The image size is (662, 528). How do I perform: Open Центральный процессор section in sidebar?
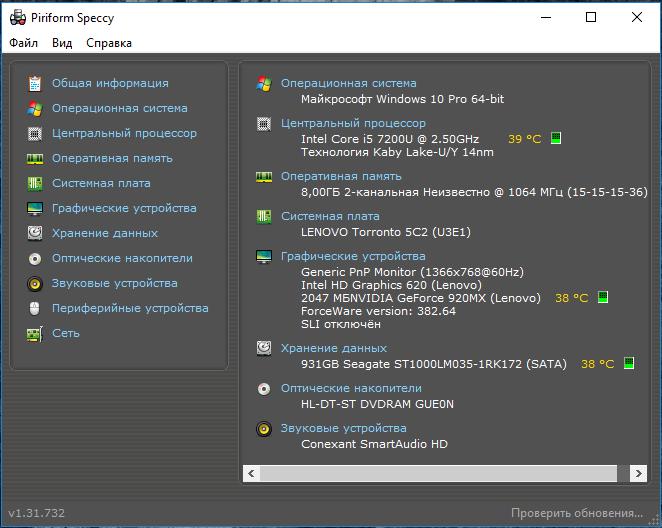[124, 133]
